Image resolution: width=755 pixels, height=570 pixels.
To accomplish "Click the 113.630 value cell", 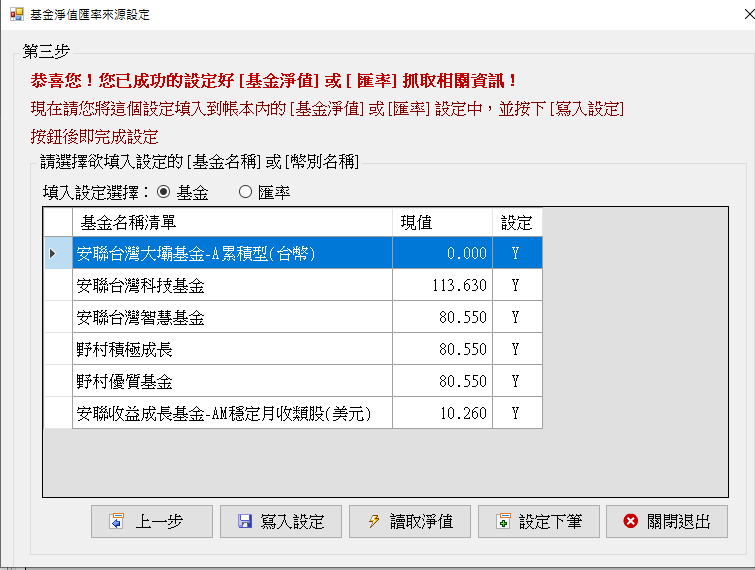I will [443, 285].
